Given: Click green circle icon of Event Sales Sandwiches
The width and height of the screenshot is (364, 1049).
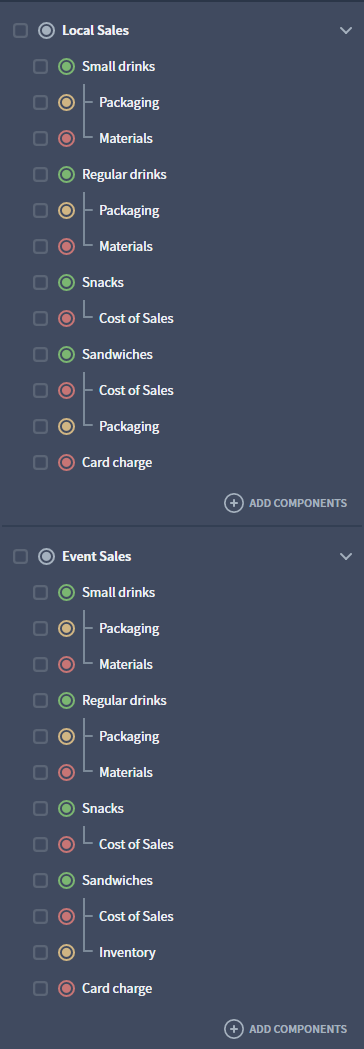Looking at the screenshot, I should coord(66,880).
